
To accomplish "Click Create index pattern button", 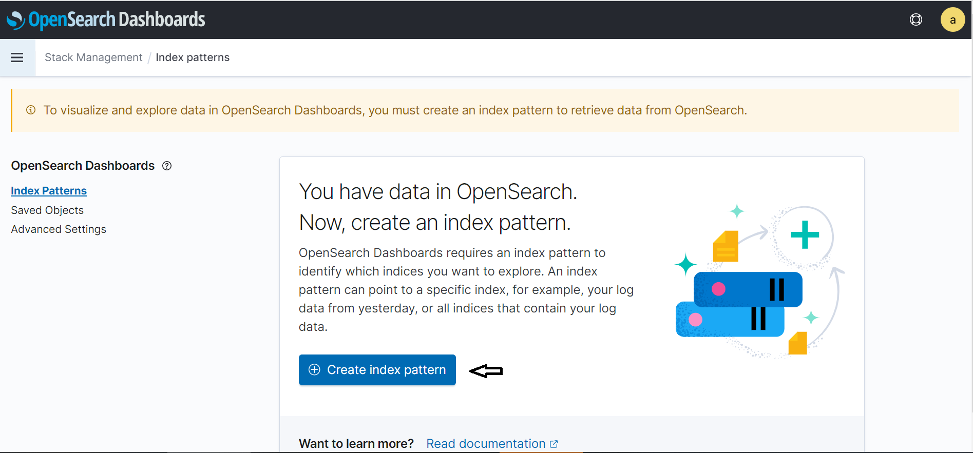I will (x=377, y=370).
